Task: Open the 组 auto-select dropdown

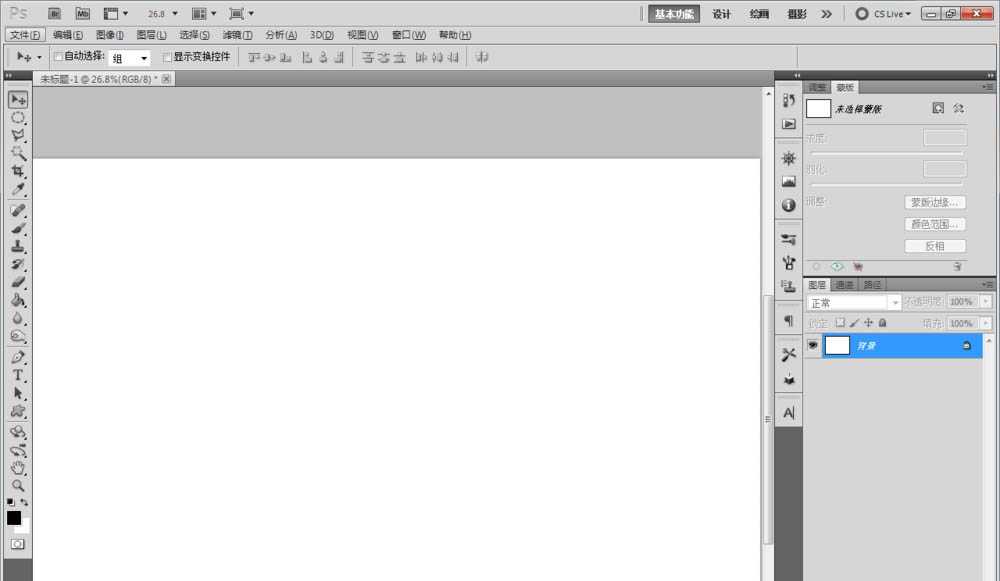Action: [x=129, y=58]
